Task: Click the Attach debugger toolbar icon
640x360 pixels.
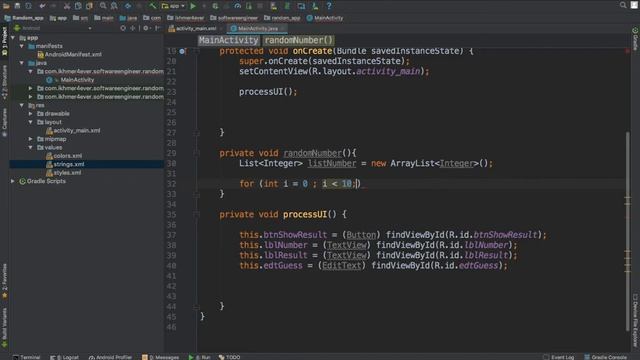Action: click(249, 6)
